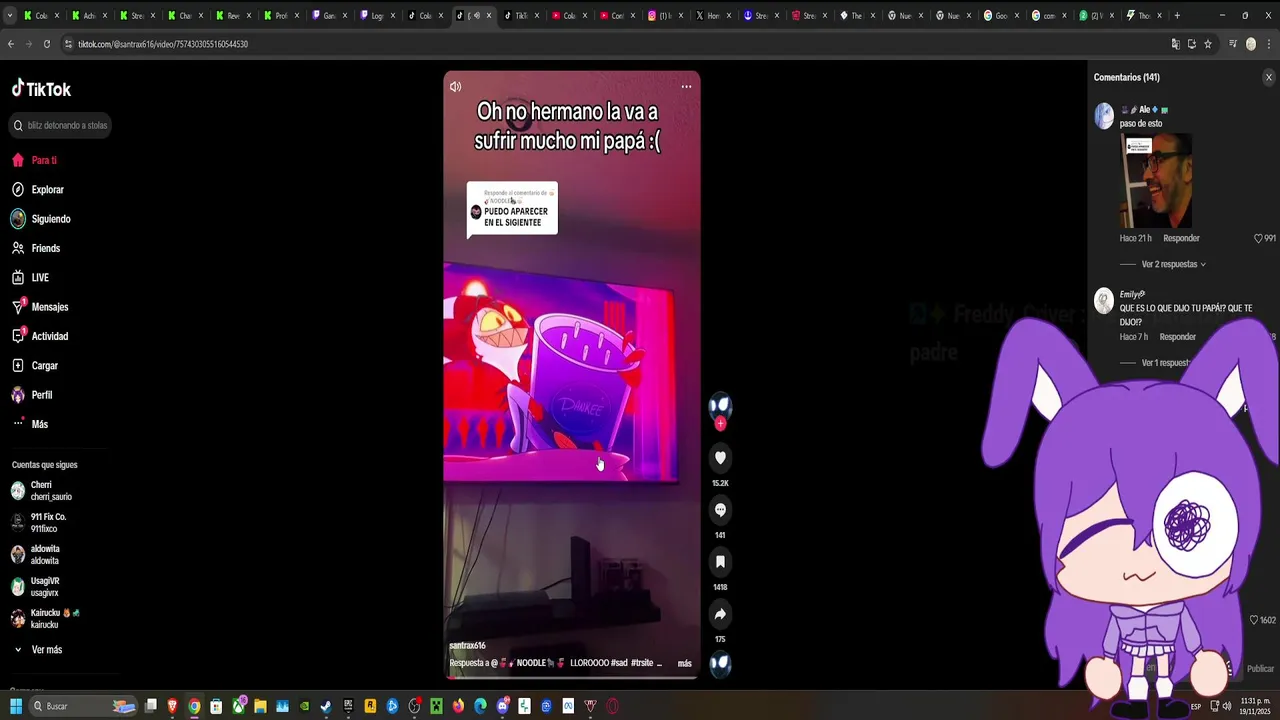The height and width of the screenshot is (720, 1280).
Task: Open followed account Cherri cherri_saurio
Action: click(42, 491)
